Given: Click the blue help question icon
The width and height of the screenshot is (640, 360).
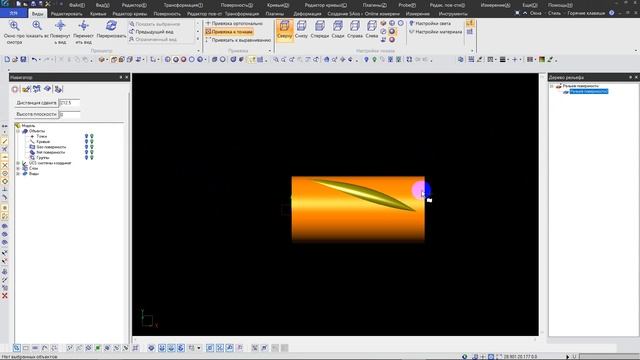Looking at the screenshot, I should click(x=611, y=13).
